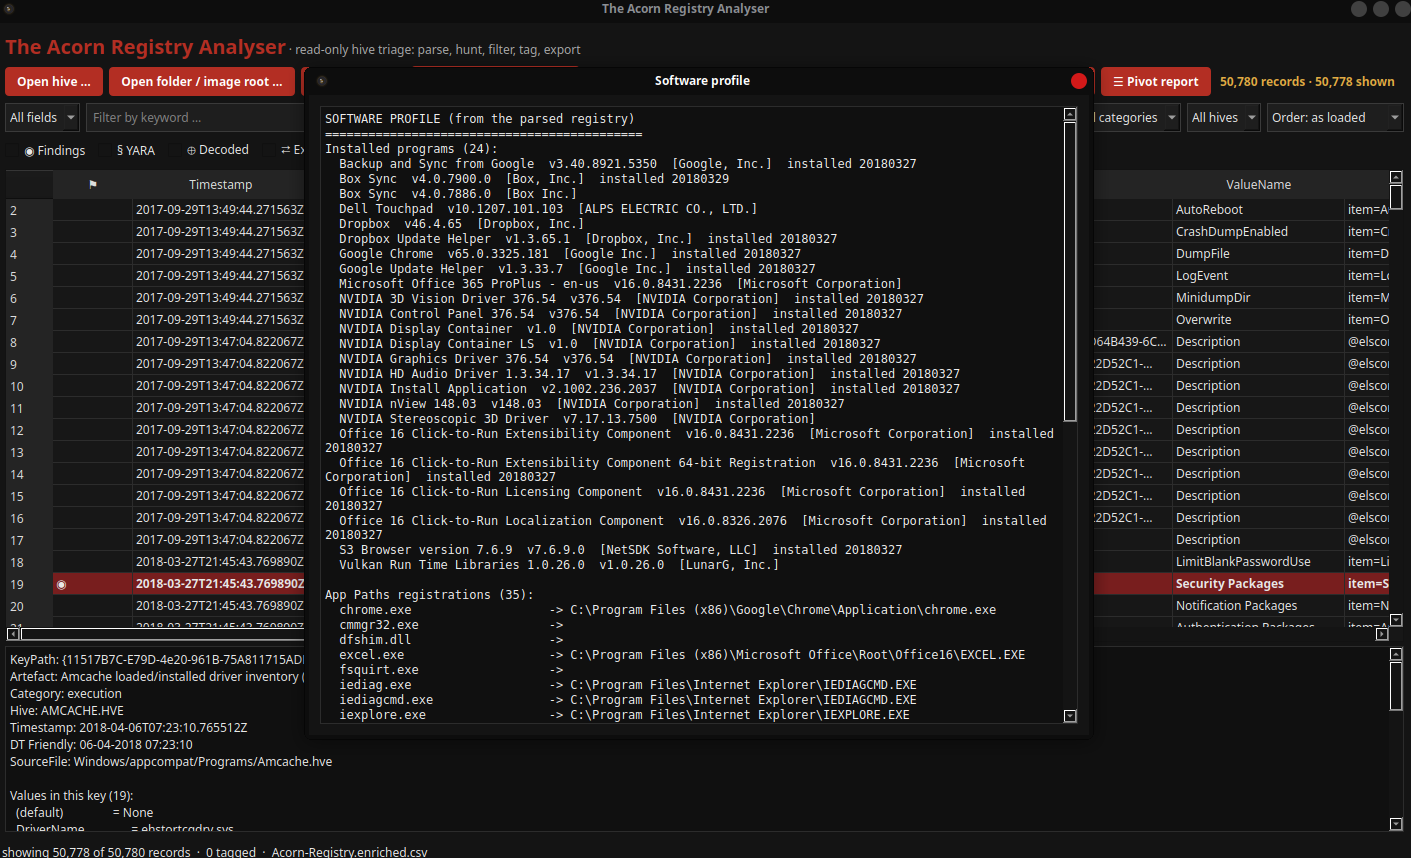Select the LimitBlankPasswordUse value cell
1411x858 pixels.
point(1258,562)
